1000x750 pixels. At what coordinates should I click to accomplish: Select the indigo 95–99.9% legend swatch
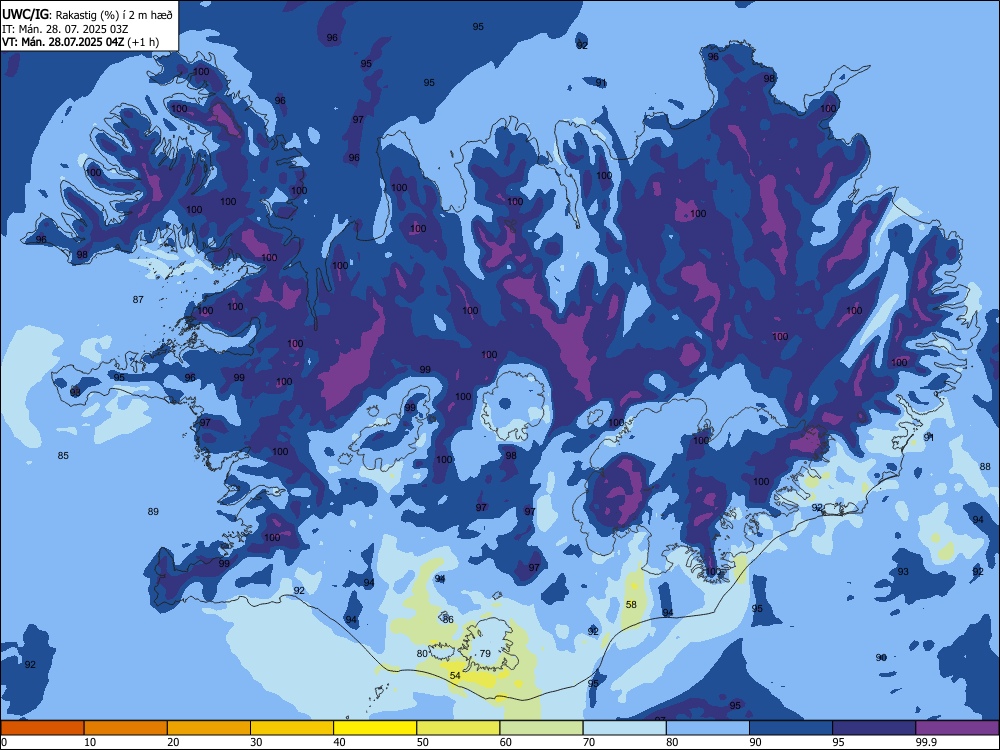pyautogui.click(x=874, y=728)
